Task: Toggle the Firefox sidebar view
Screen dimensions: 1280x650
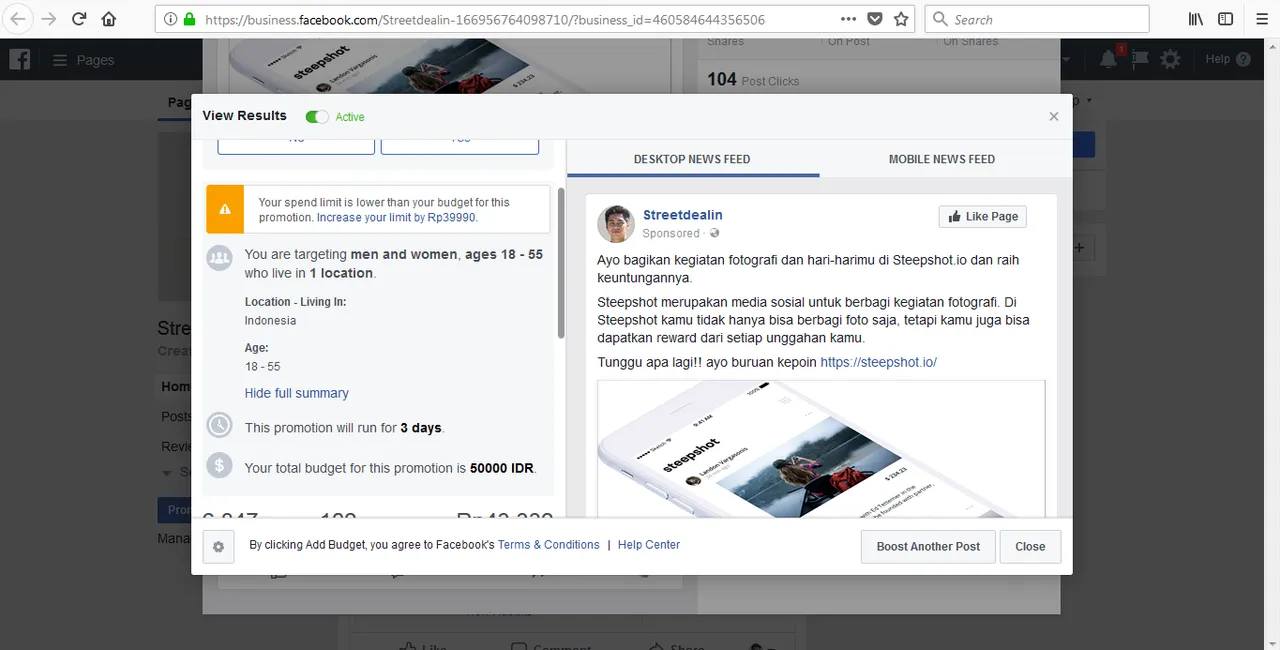Action: click(1225, 19)
